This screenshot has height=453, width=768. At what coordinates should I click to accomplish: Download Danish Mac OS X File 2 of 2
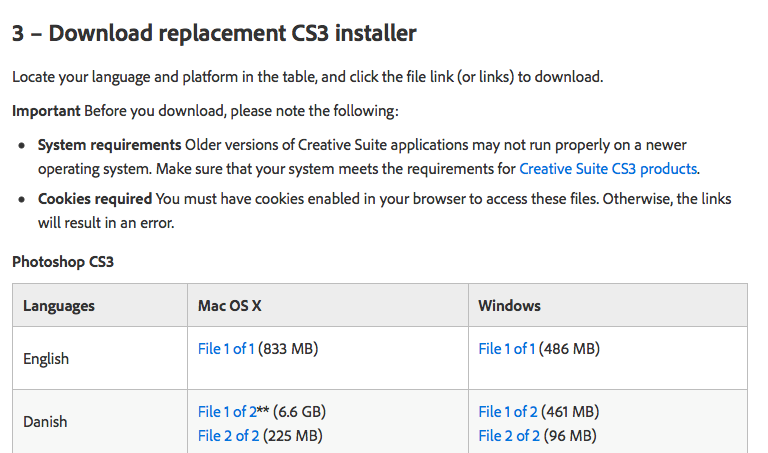click(227, 435)
